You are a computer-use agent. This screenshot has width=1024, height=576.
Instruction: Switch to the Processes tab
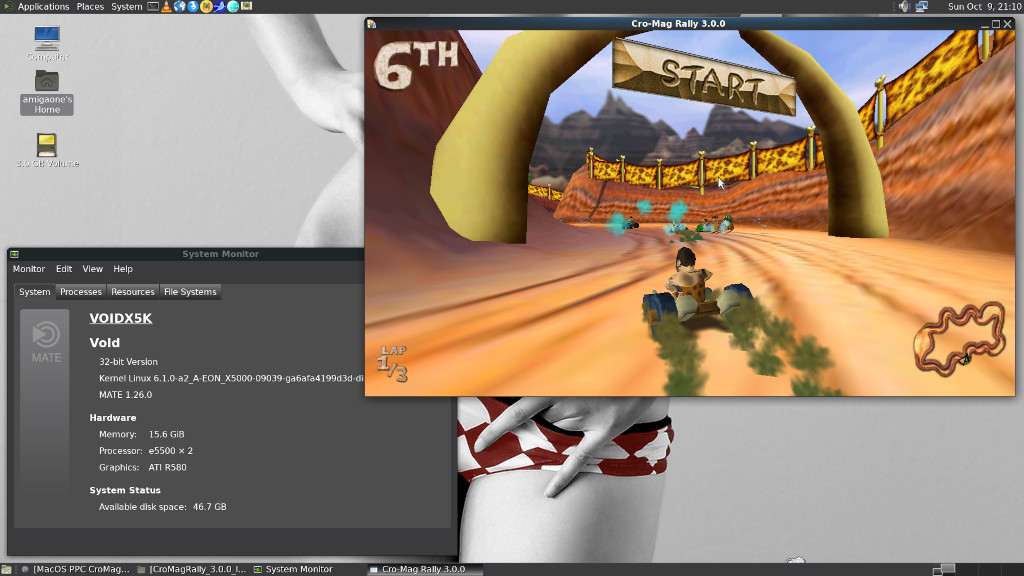tap(81, 292)
